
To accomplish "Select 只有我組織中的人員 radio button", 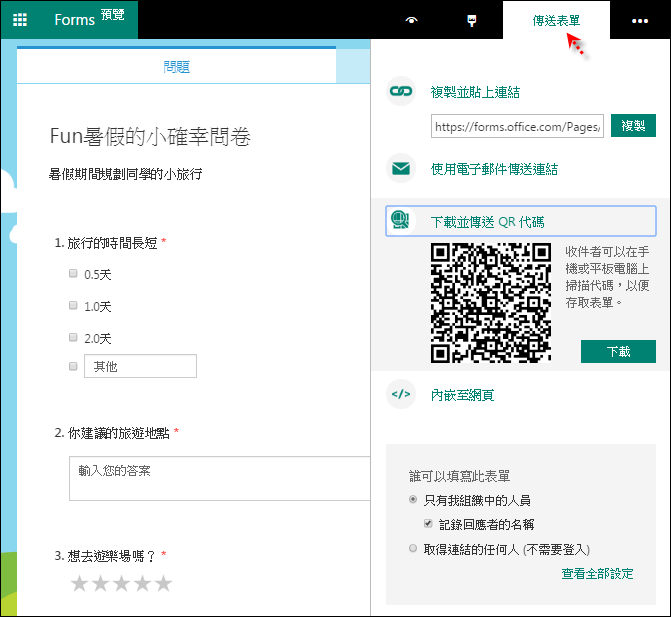I will point(413,499).
